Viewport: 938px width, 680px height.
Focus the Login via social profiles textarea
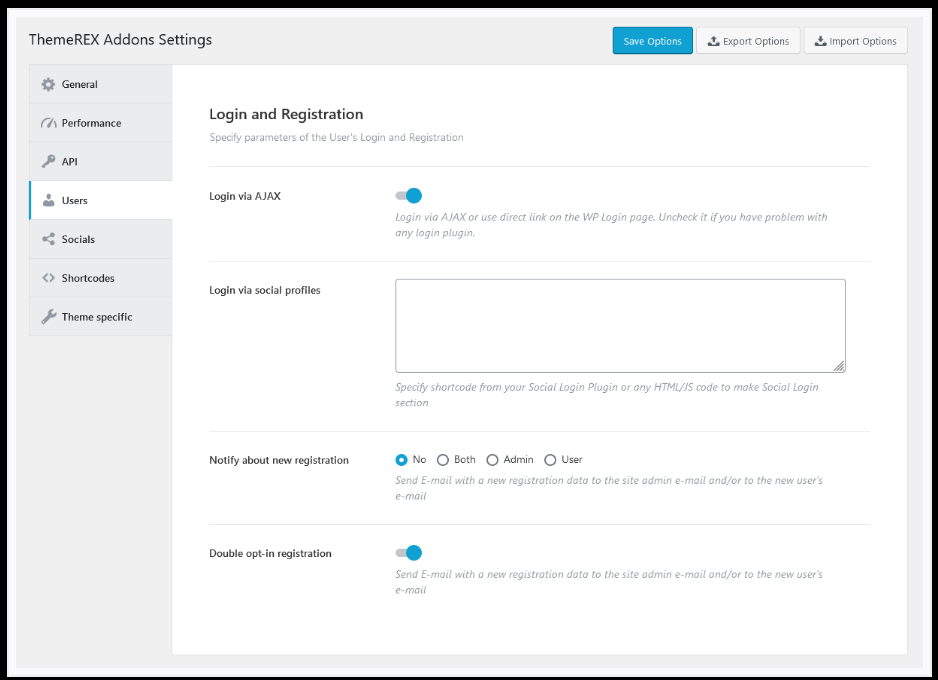620,326
